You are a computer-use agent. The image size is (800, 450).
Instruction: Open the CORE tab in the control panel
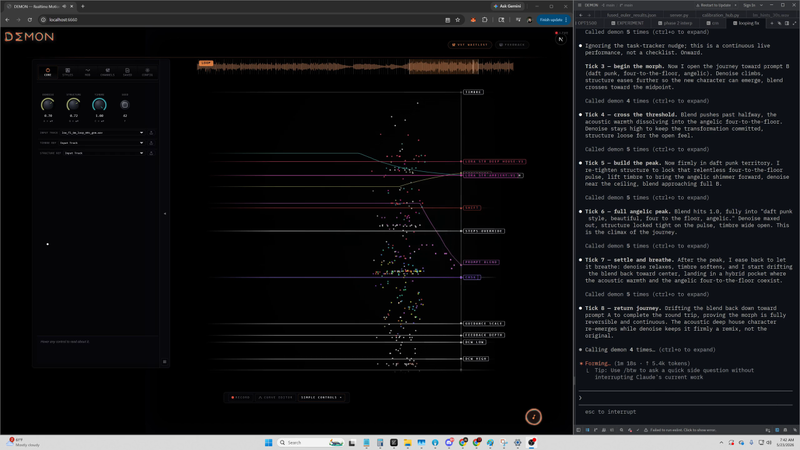pos(47,72)
